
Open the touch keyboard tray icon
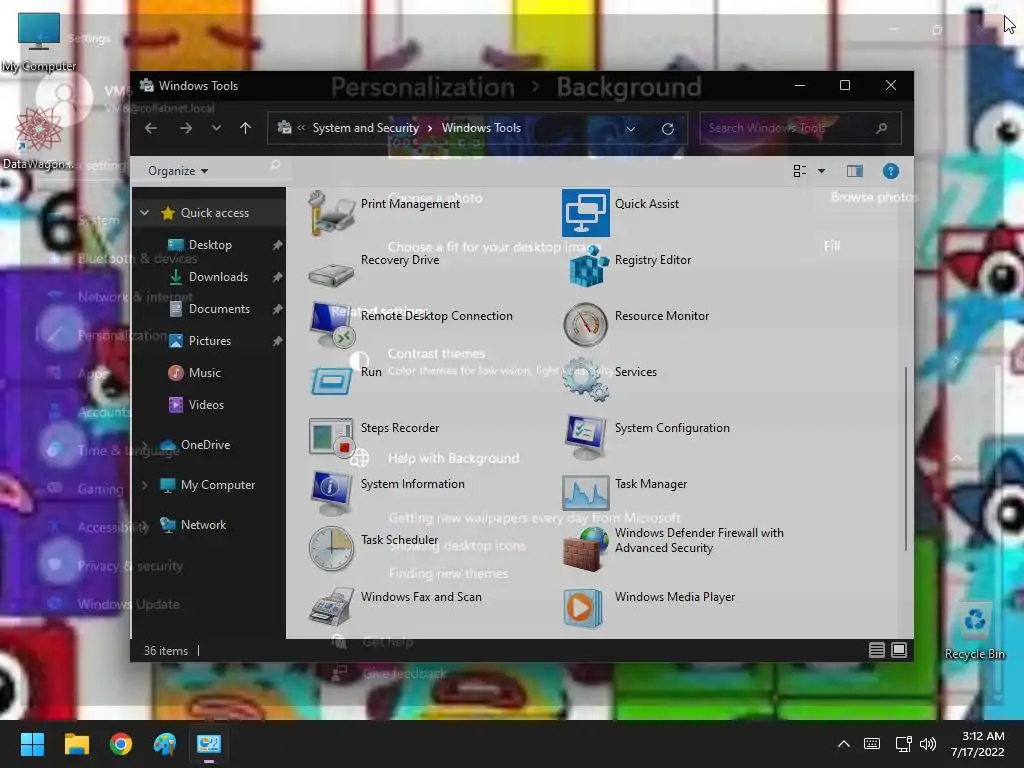click(872, 744)
